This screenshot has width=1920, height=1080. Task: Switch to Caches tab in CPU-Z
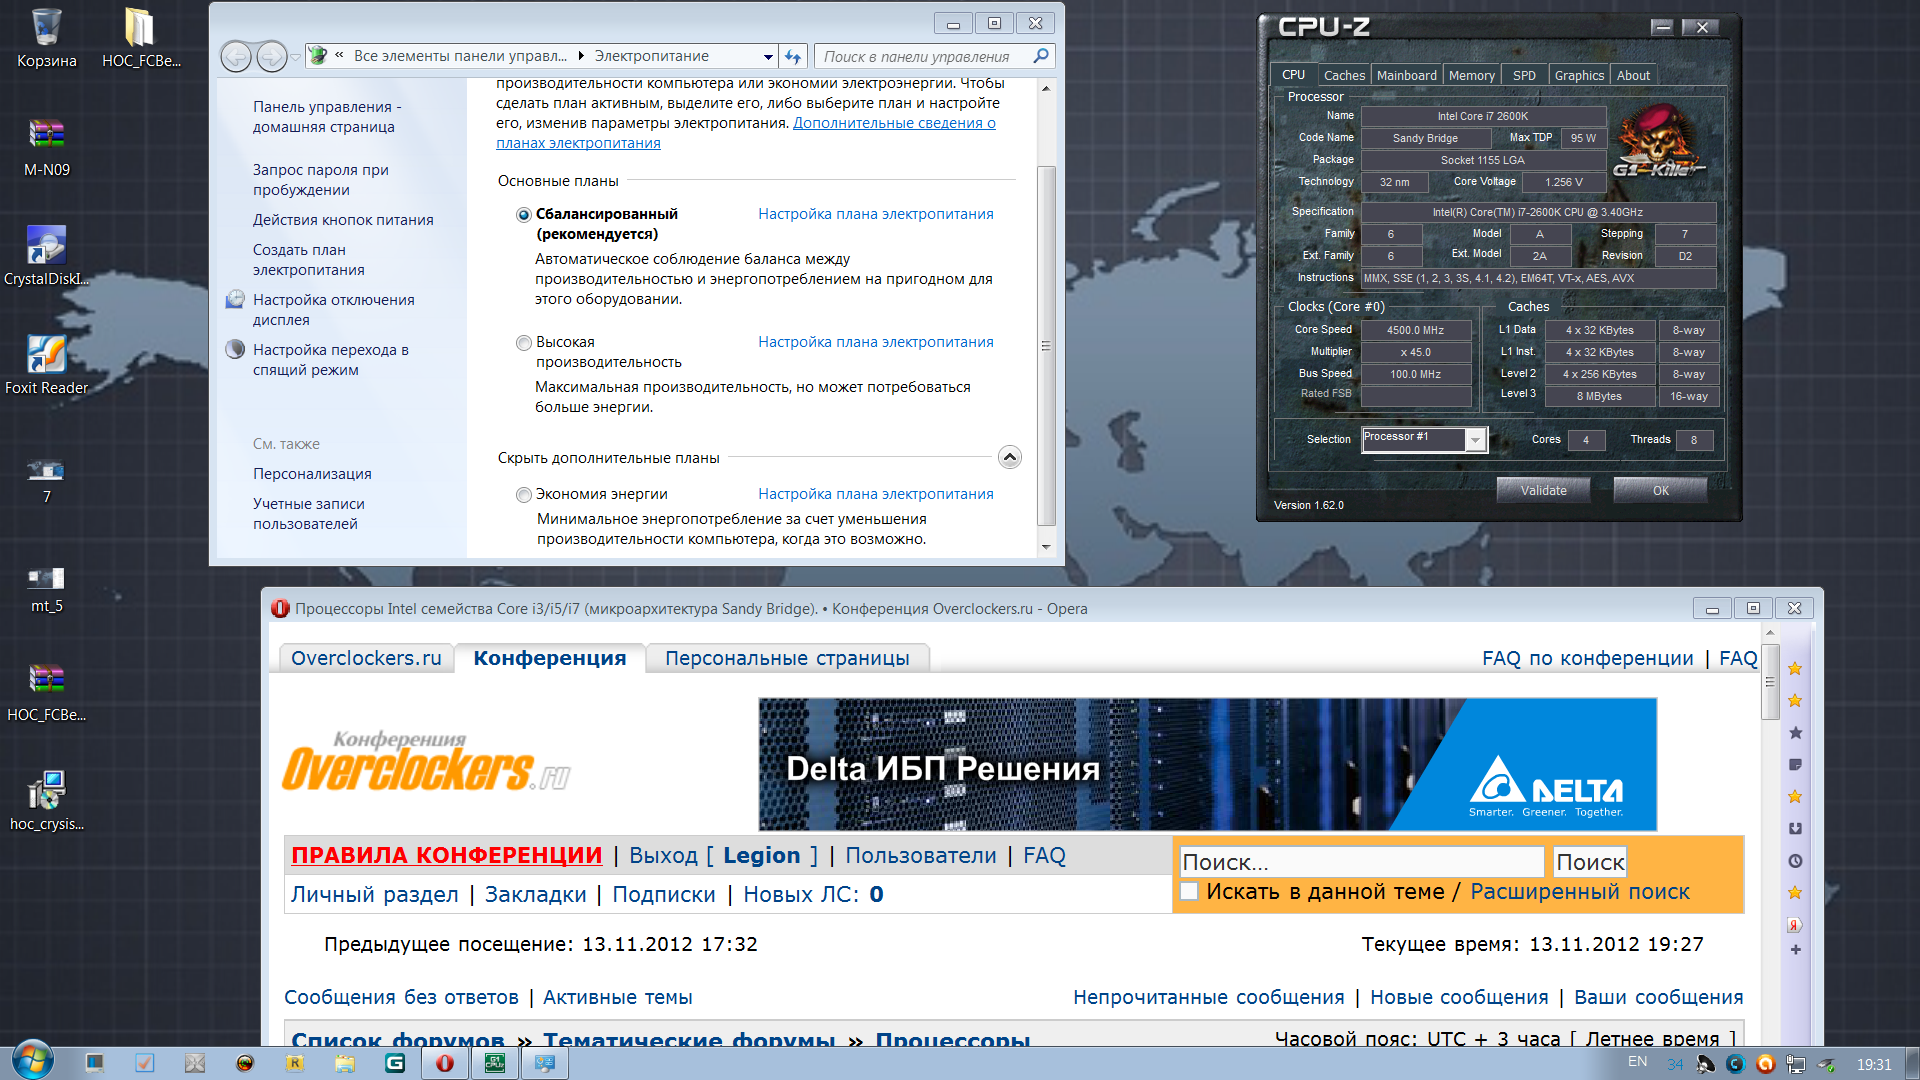click(x=1344, y=75)
